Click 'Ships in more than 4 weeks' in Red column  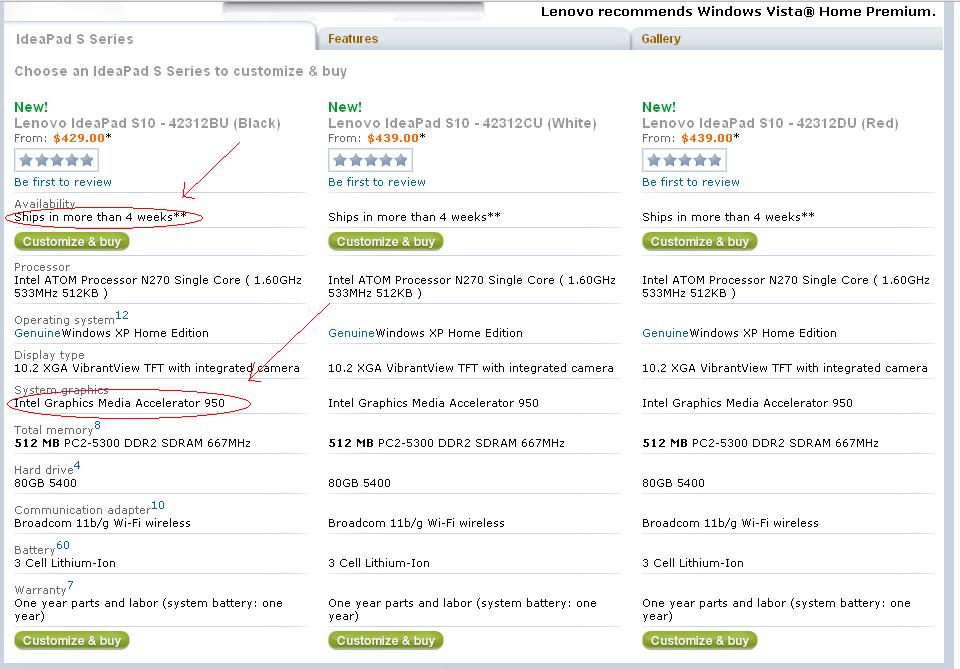pos(729,217)
